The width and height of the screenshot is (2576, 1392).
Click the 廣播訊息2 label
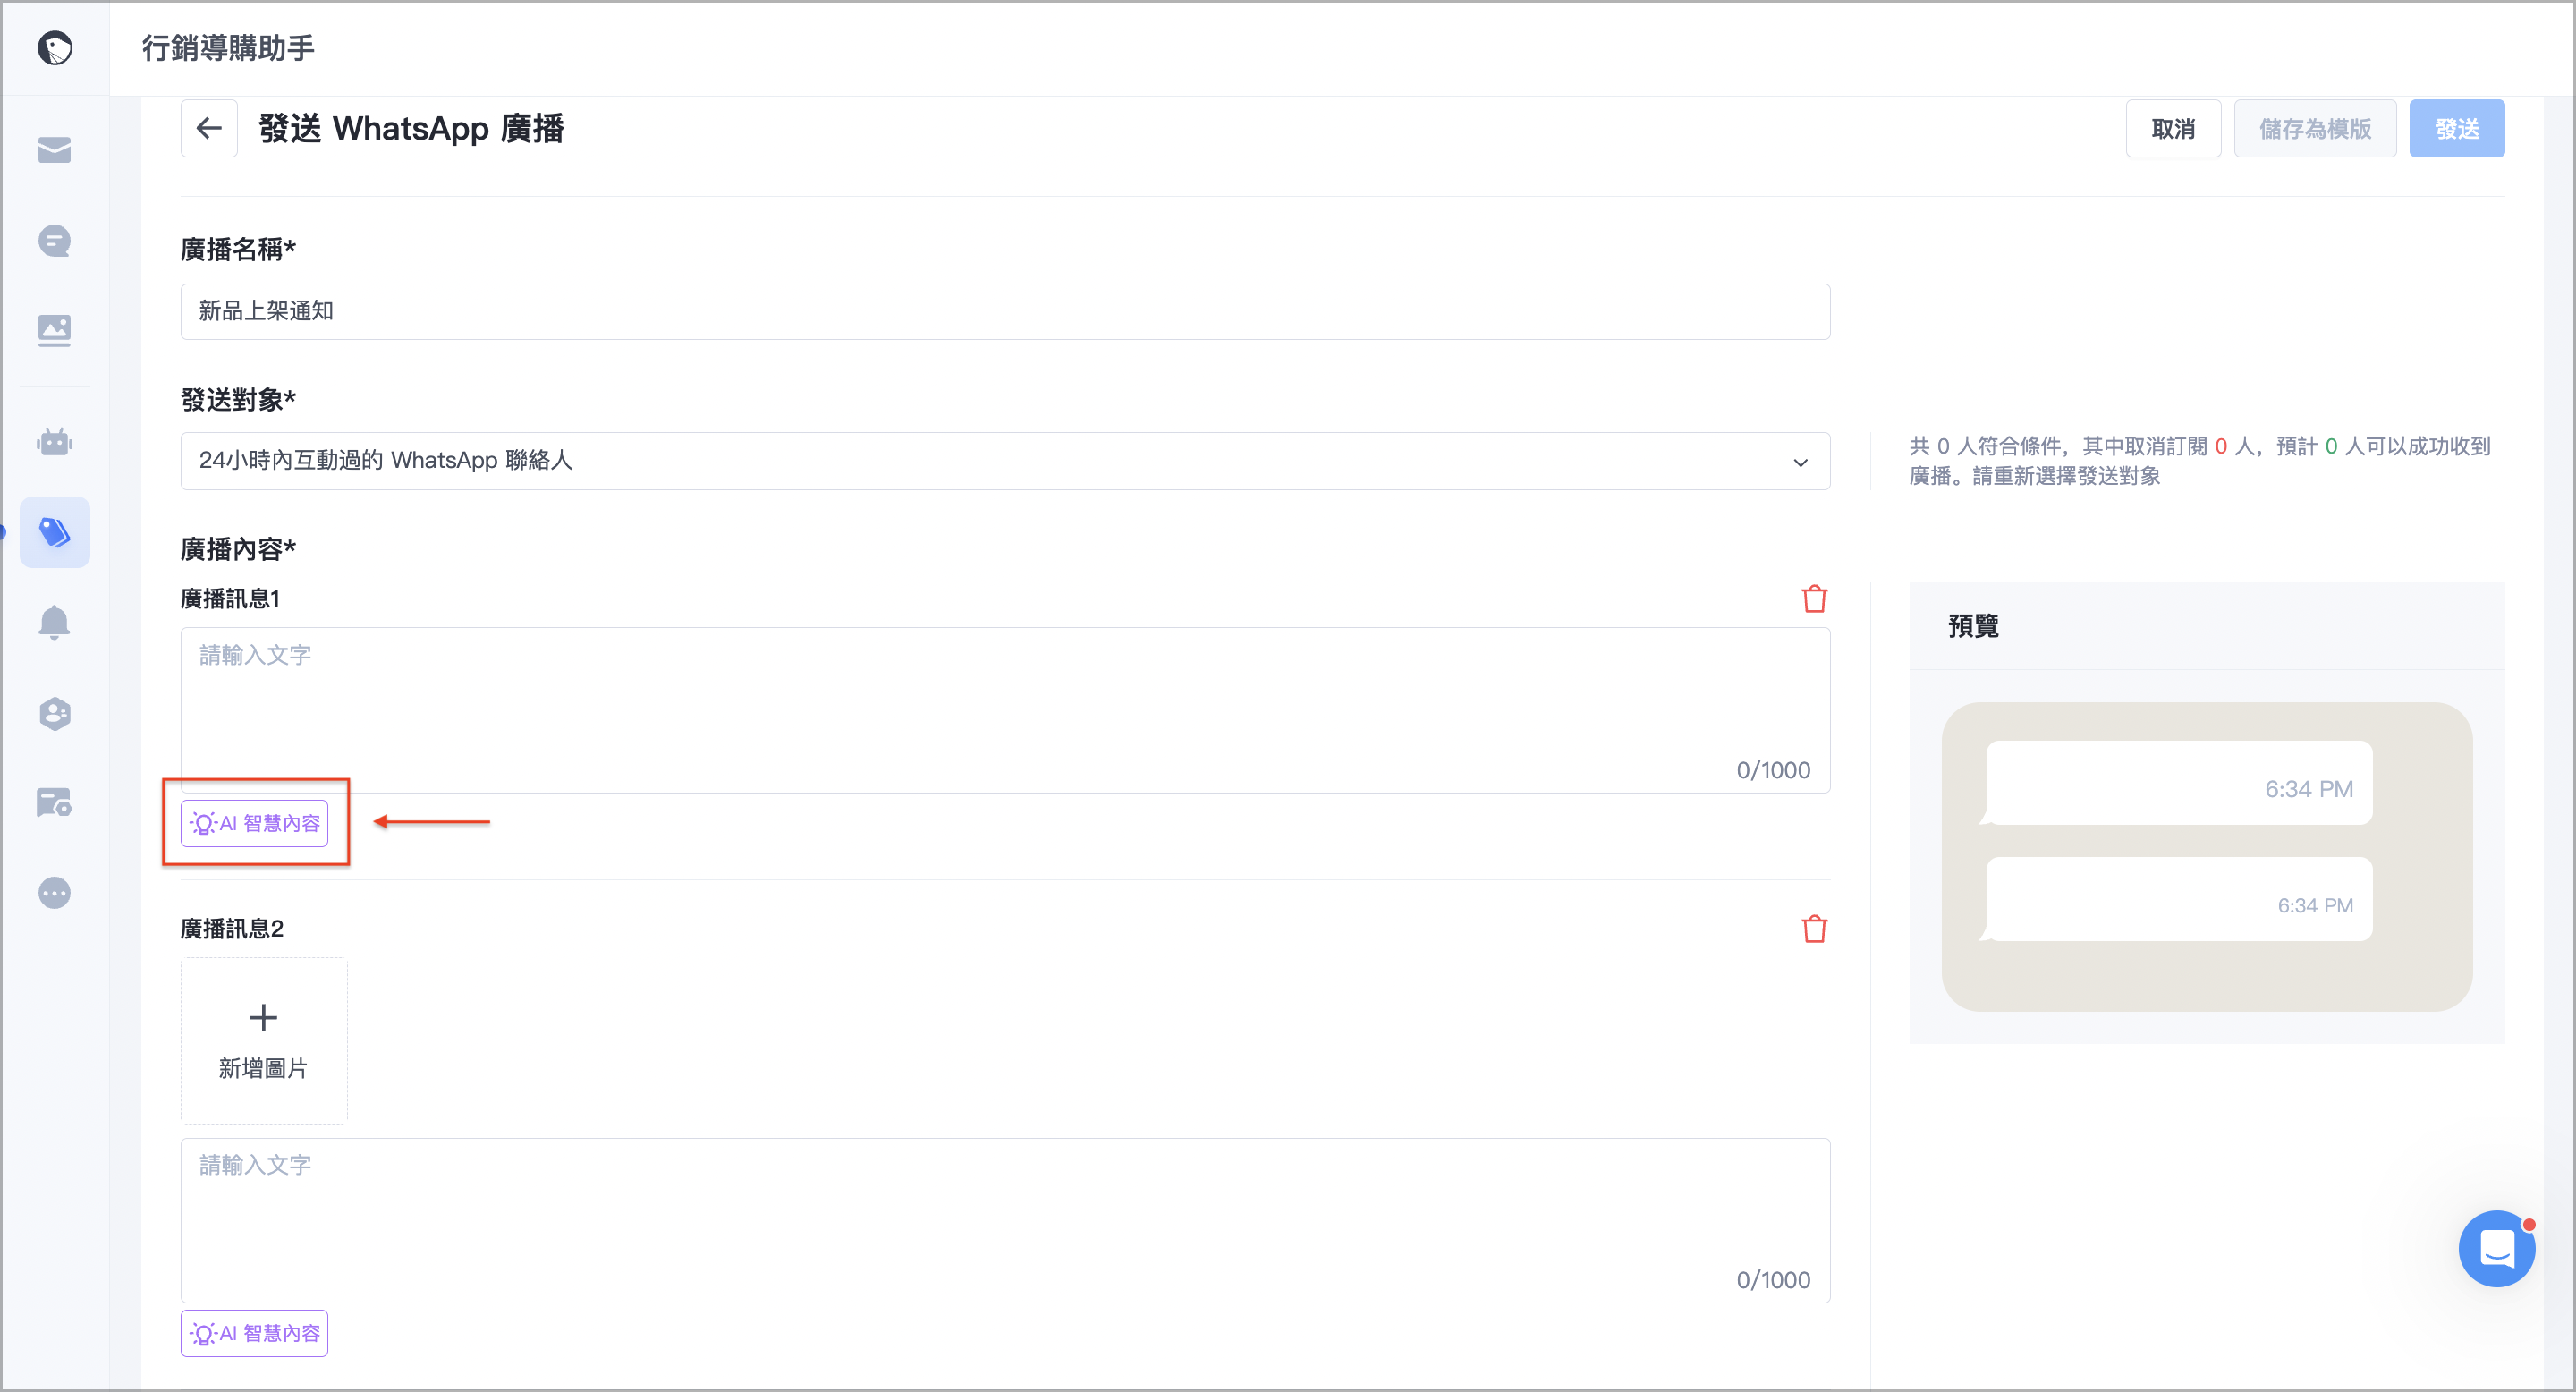point(232,929)
